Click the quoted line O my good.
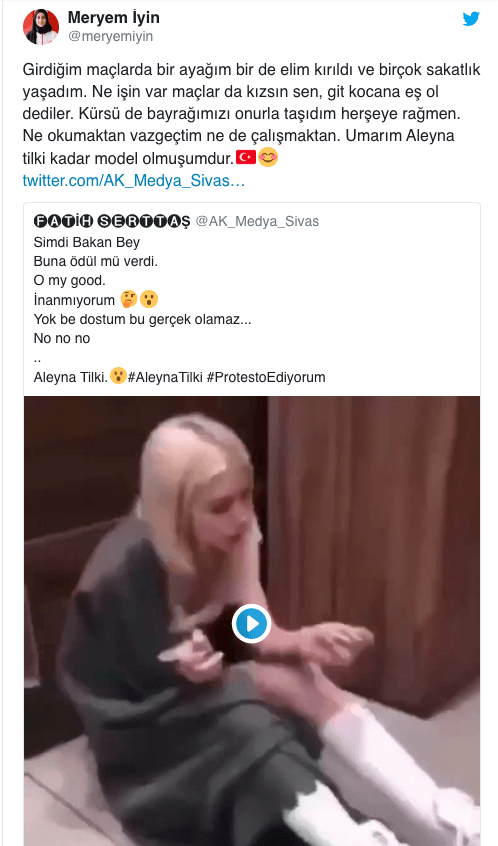This screenshot has height=846, width=498. click(70, 281)
